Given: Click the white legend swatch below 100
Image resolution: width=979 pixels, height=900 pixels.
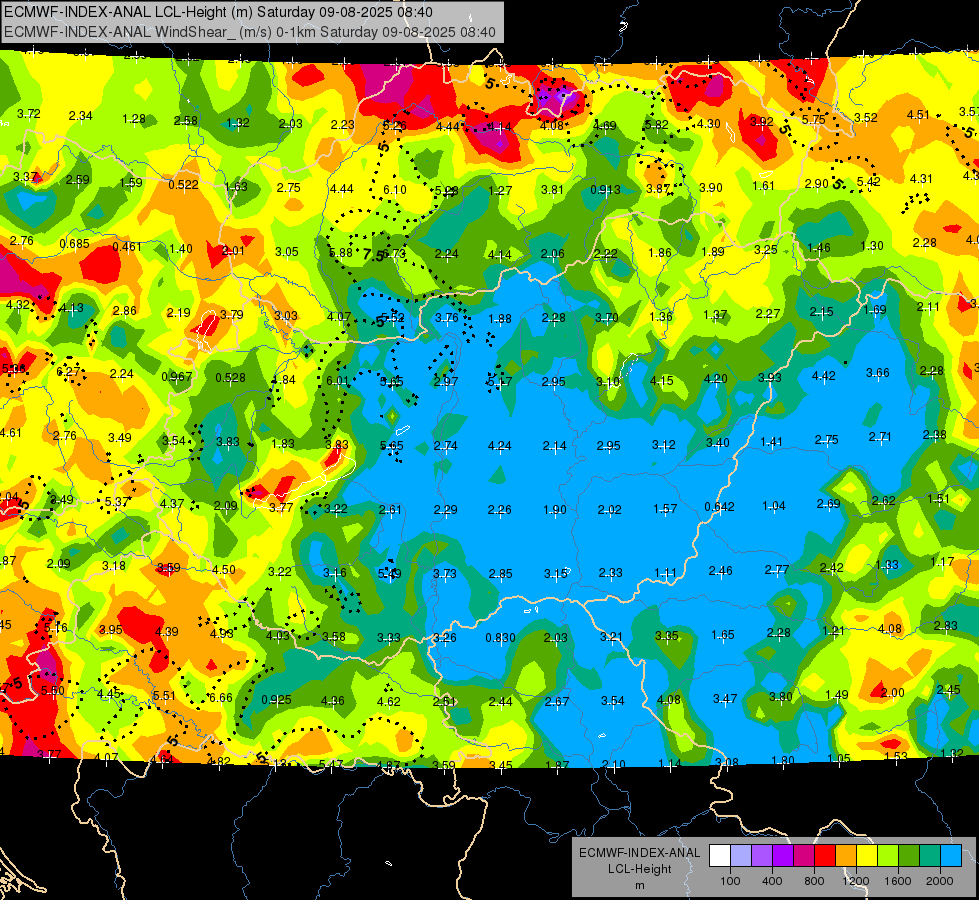Looking at the screenshot, I should pos(719,856).
